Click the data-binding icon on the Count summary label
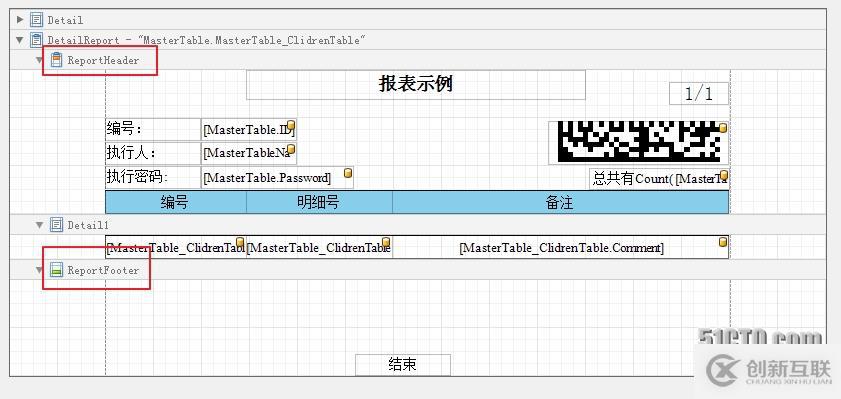Screen dimensions: 841x399 click(724, 175)
